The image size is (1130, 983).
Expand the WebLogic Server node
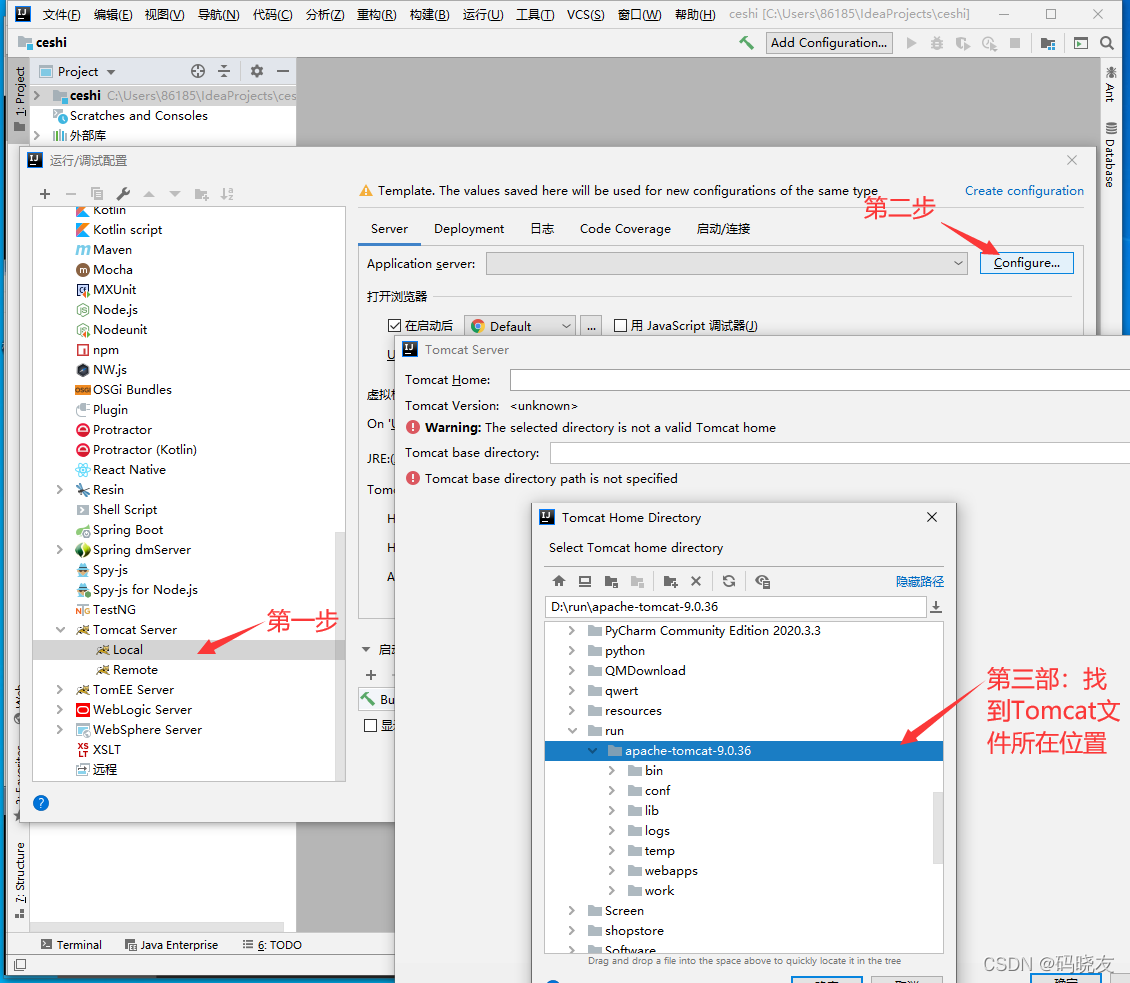tap(60, 710)
